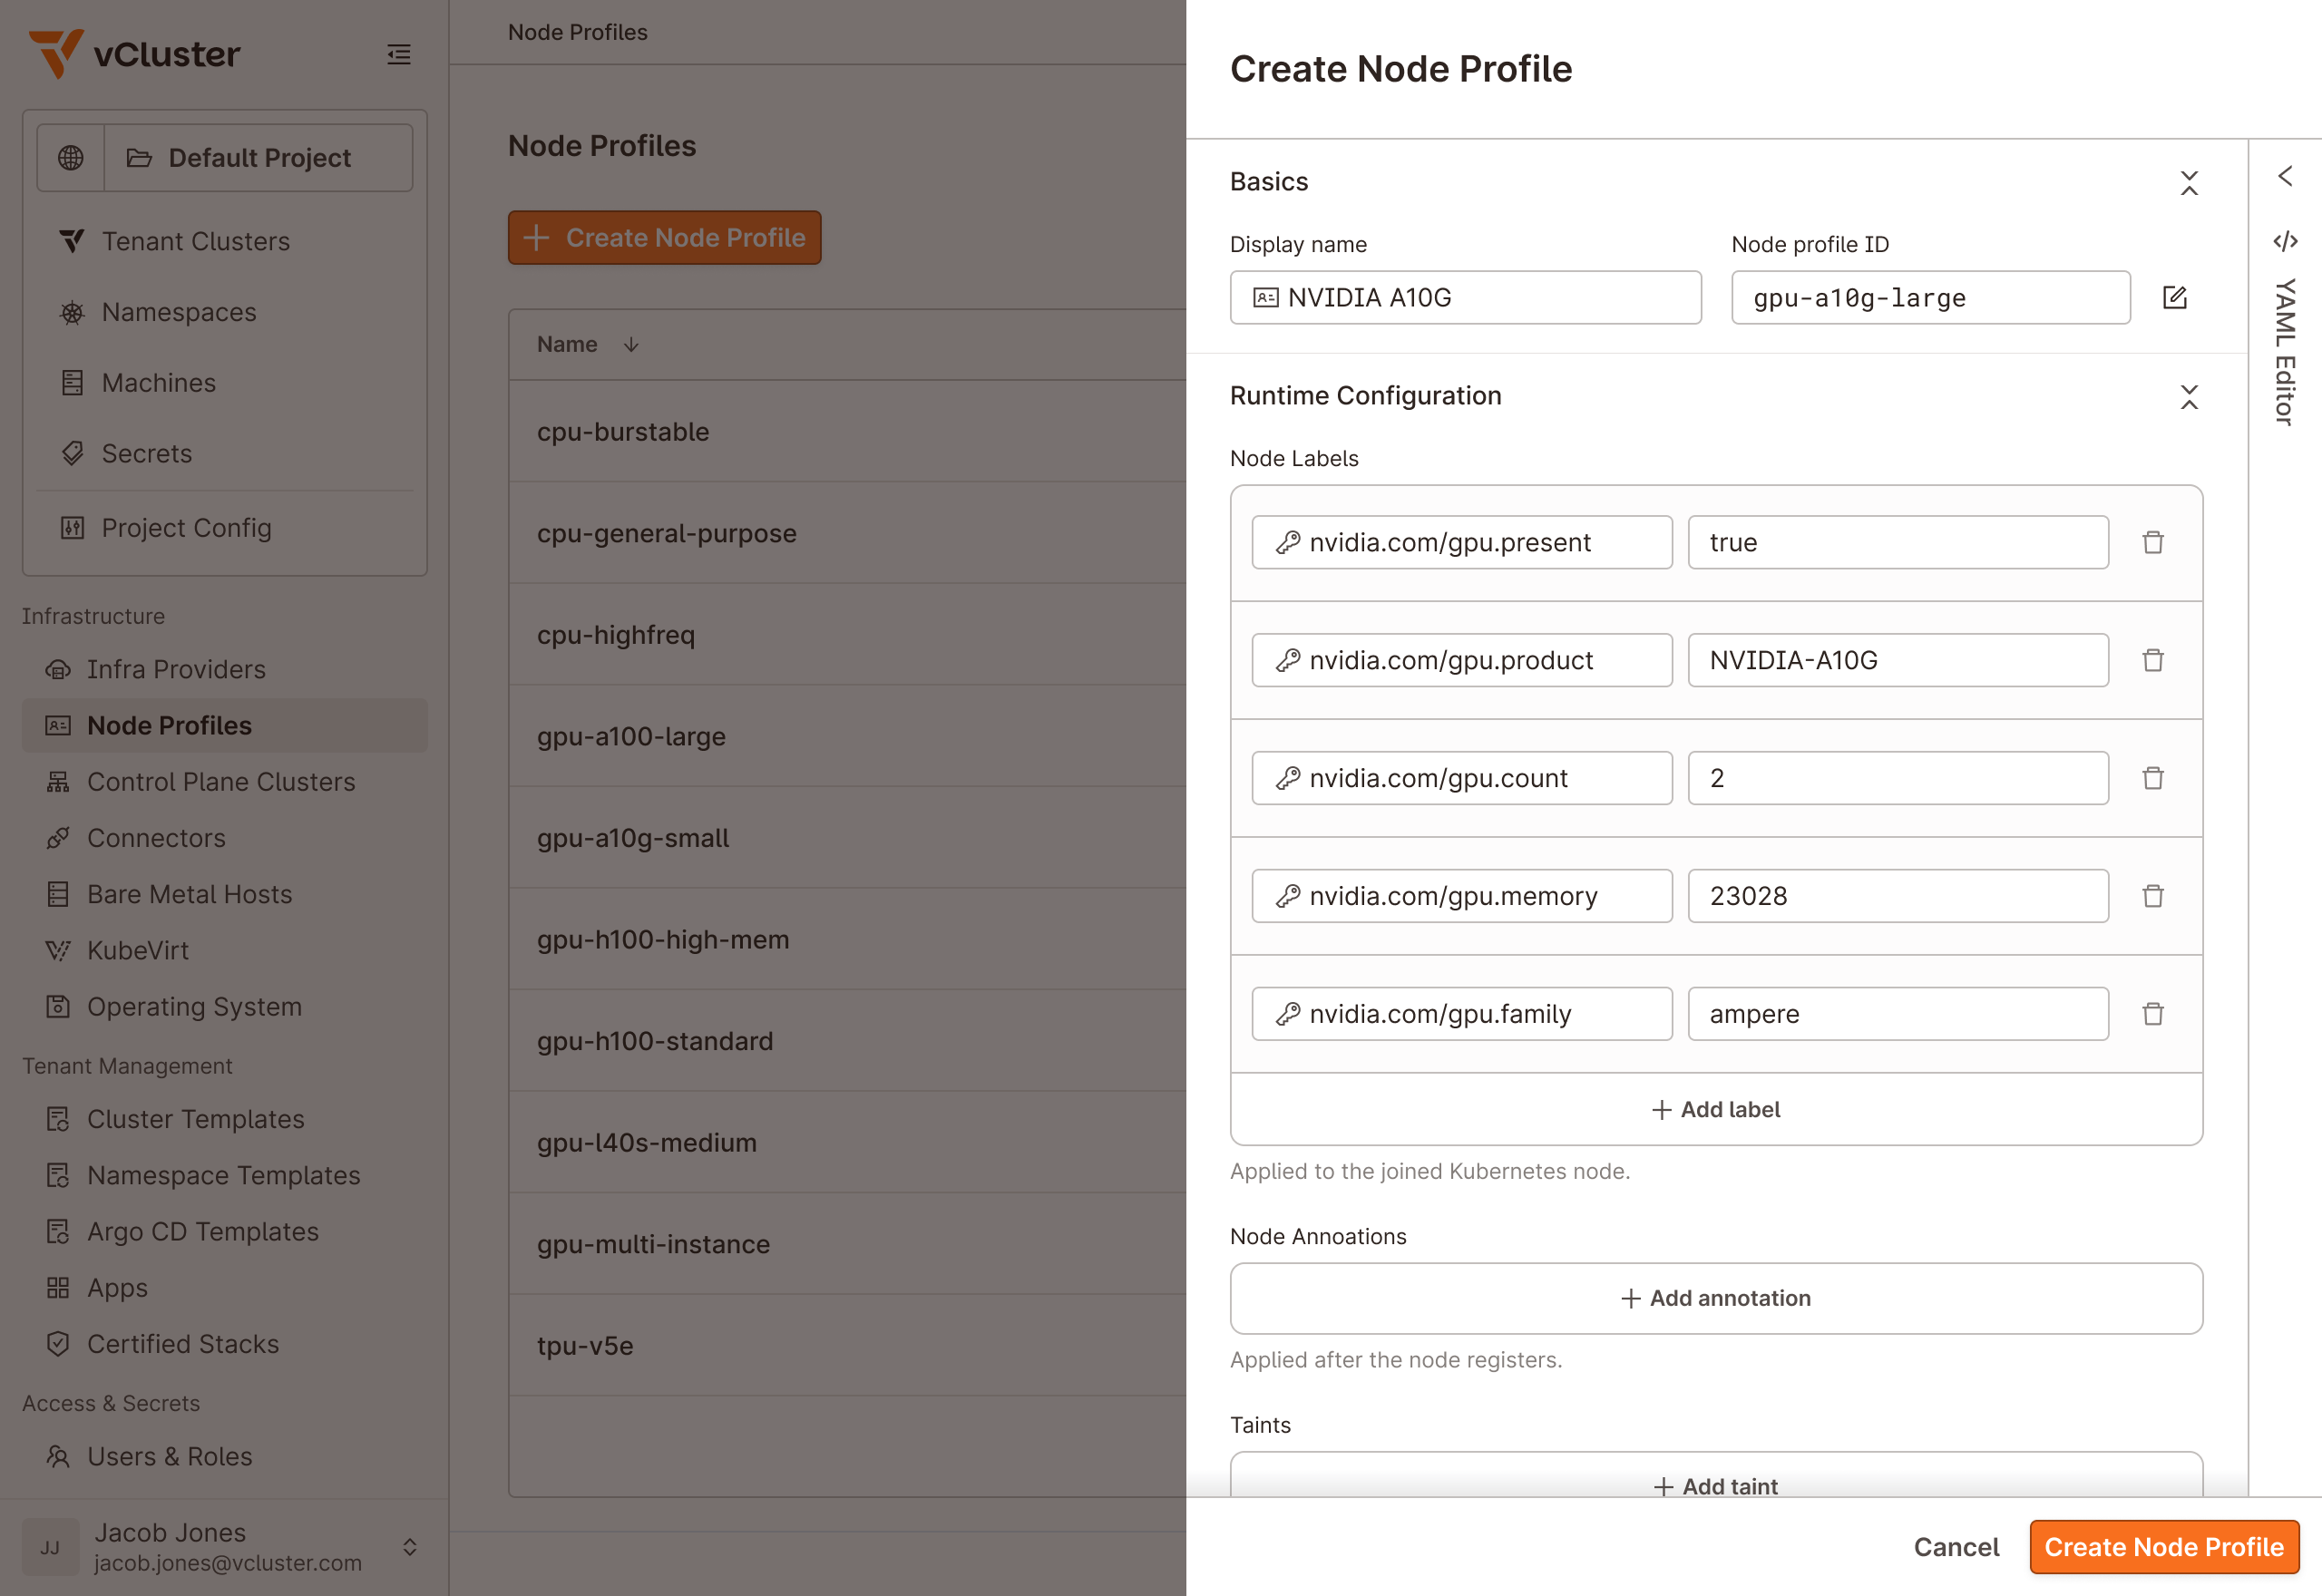Edit the Node profile ID
Screen dimensions: 2322x1596
coord(2175,297)
